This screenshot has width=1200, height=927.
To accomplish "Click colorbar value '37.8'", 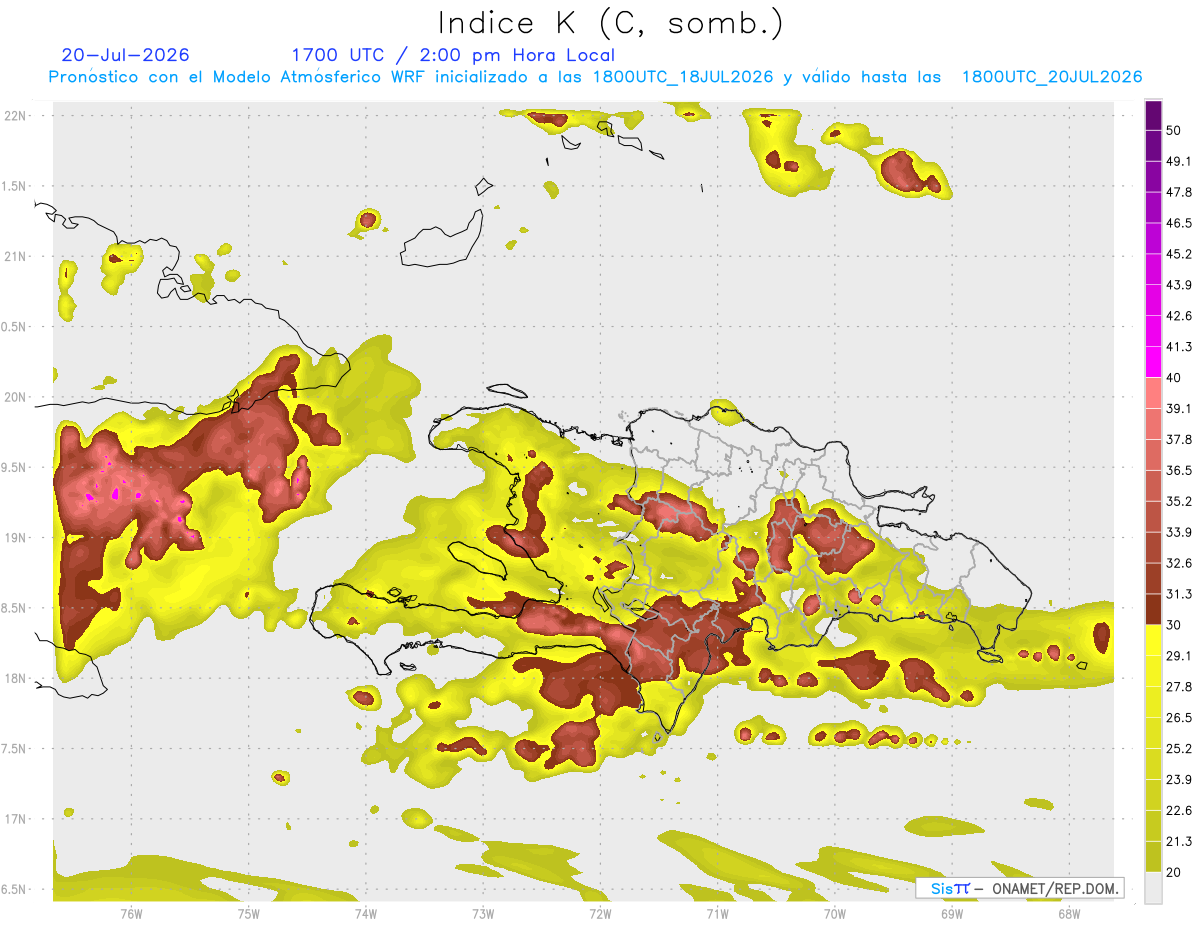I will point(1179,439).
